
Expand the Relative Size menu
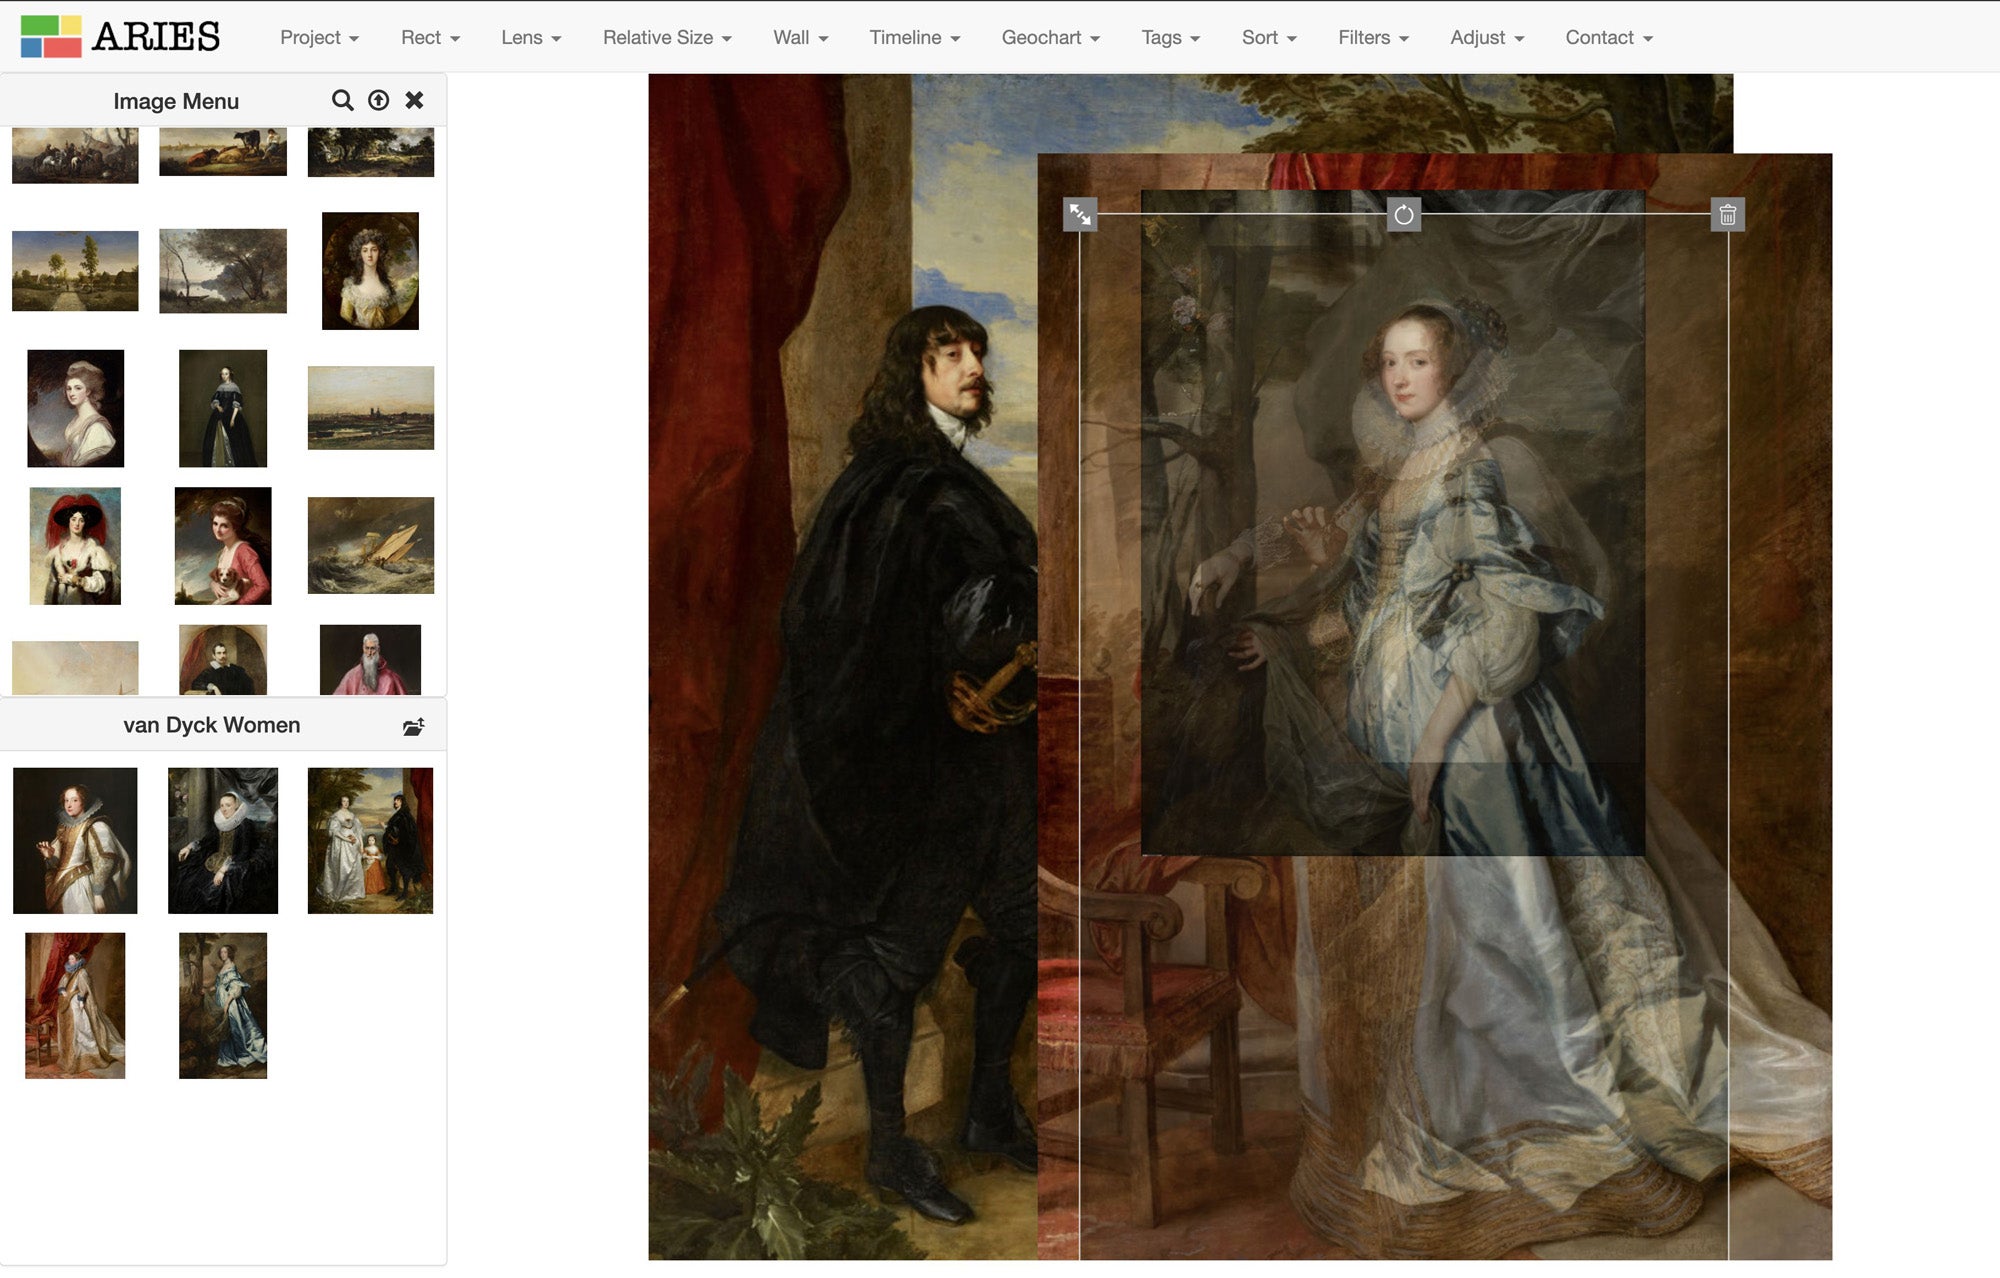click(x=667, y=37)
